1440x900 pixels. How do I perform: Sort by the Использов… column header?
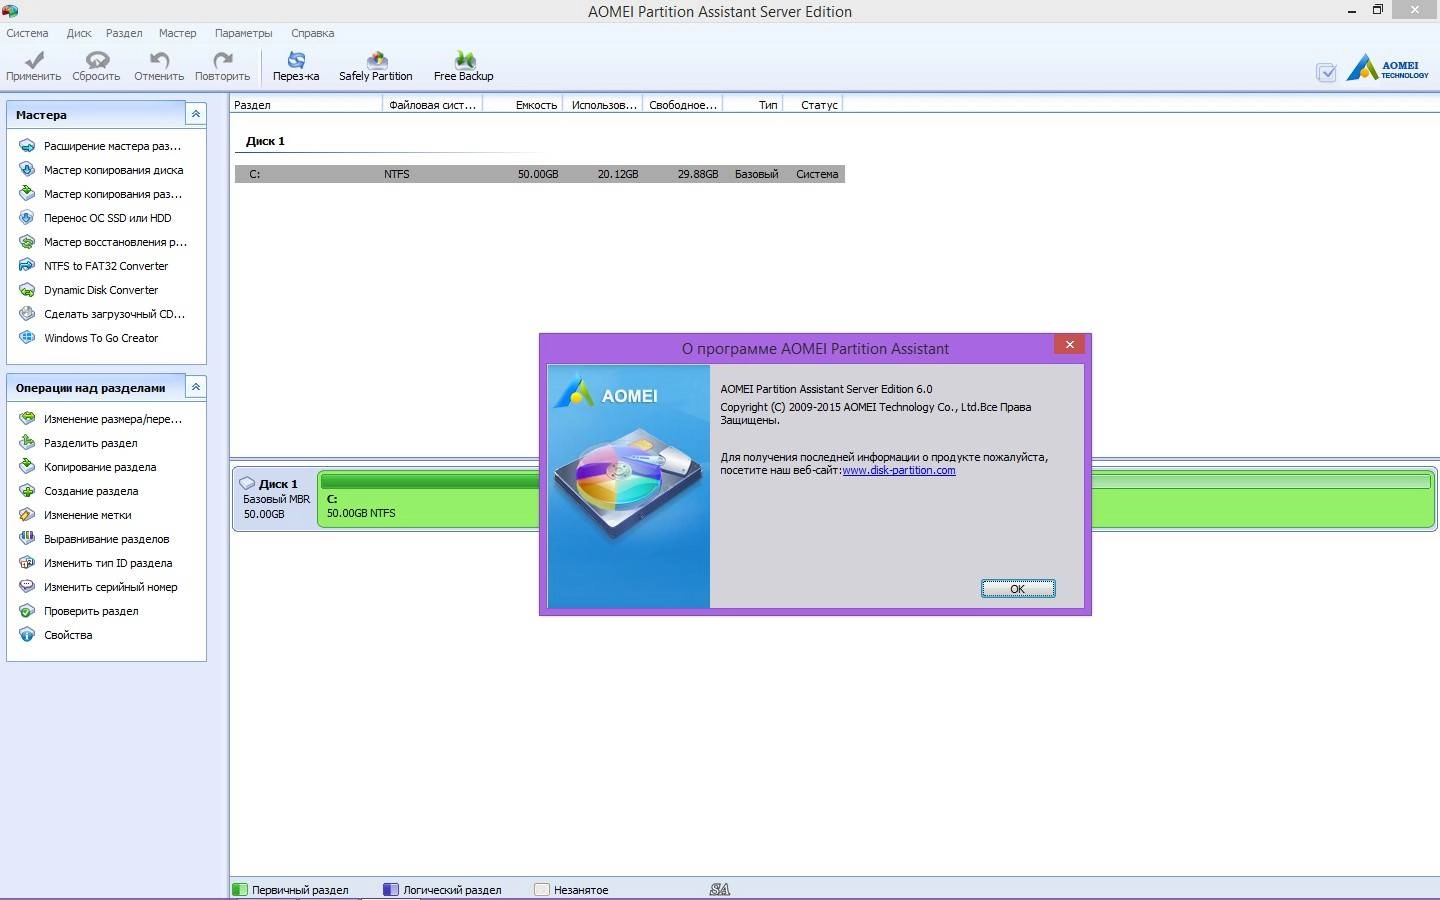coord(603,104)
